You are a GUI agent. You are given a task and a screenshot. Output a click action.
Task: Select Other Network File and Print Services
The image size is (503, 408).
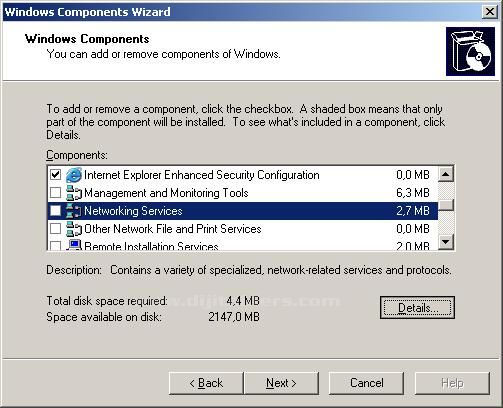coord(242,229)
